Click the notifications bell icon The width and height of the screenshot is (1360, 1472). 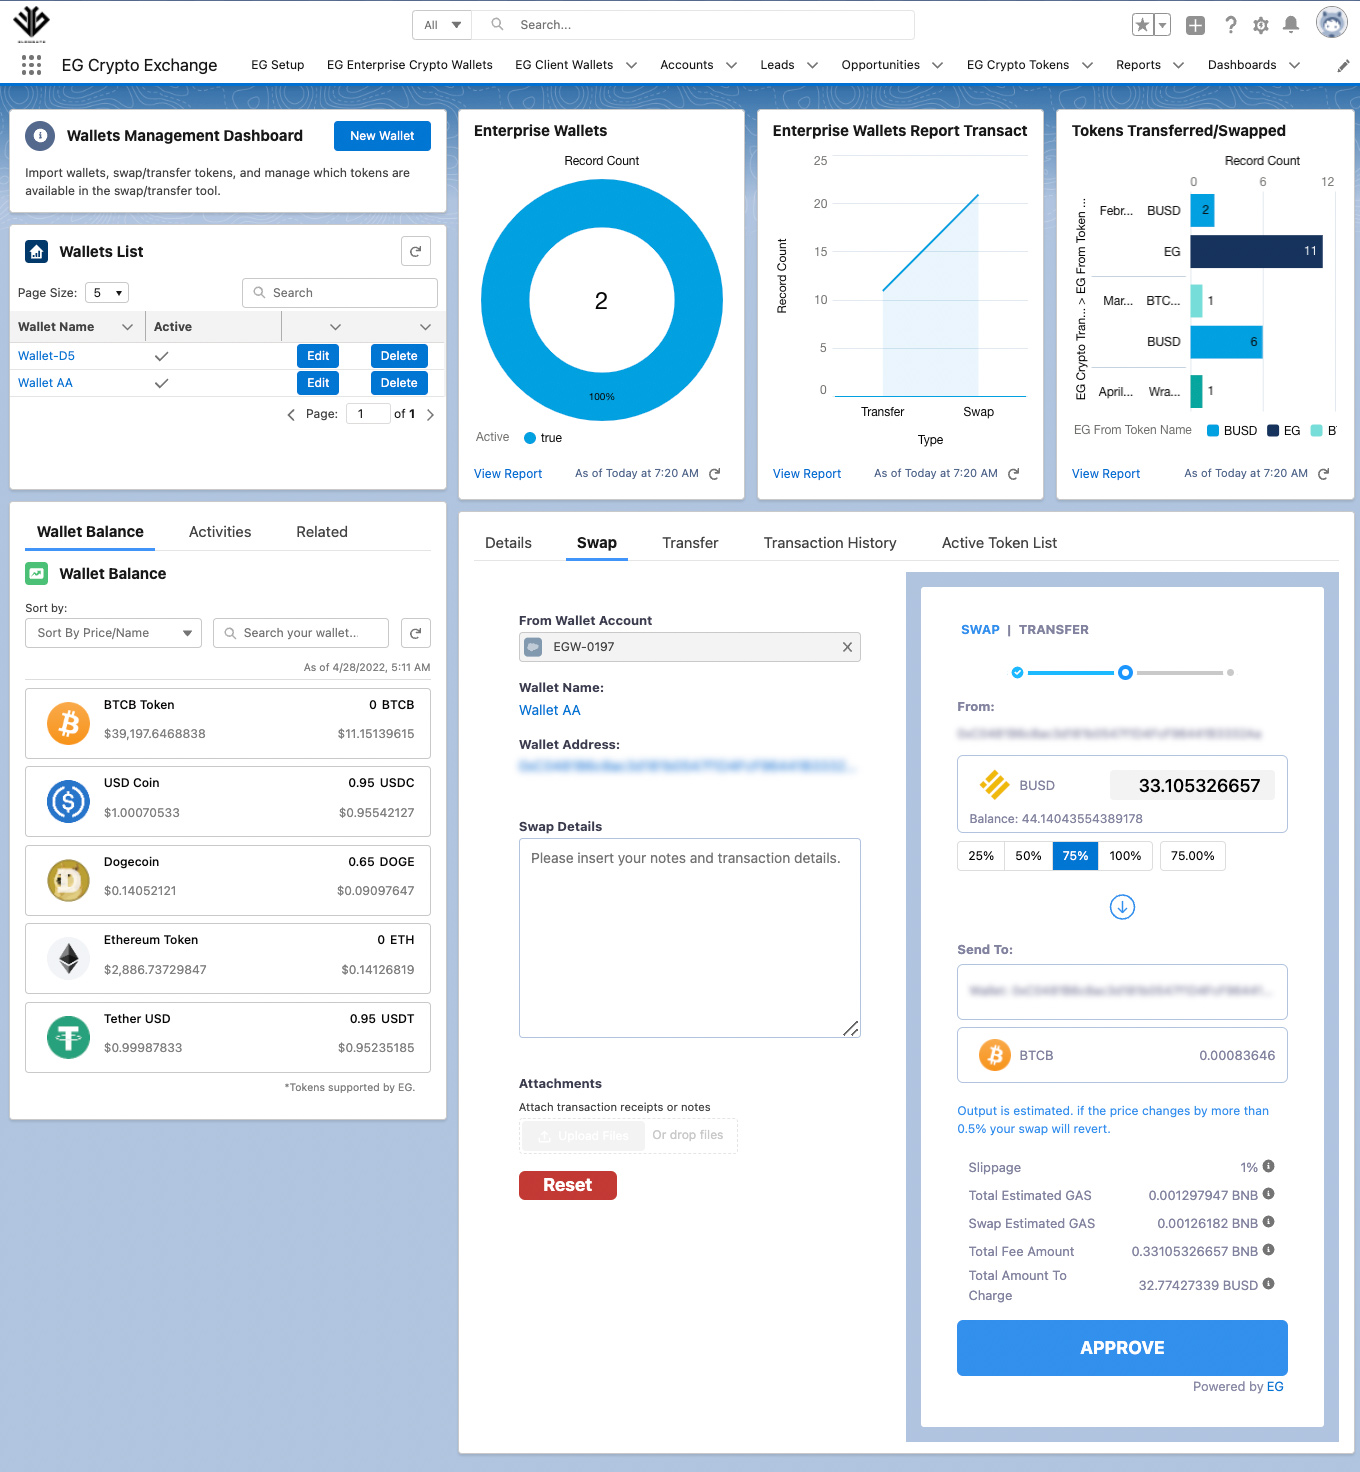(1290, 24)
